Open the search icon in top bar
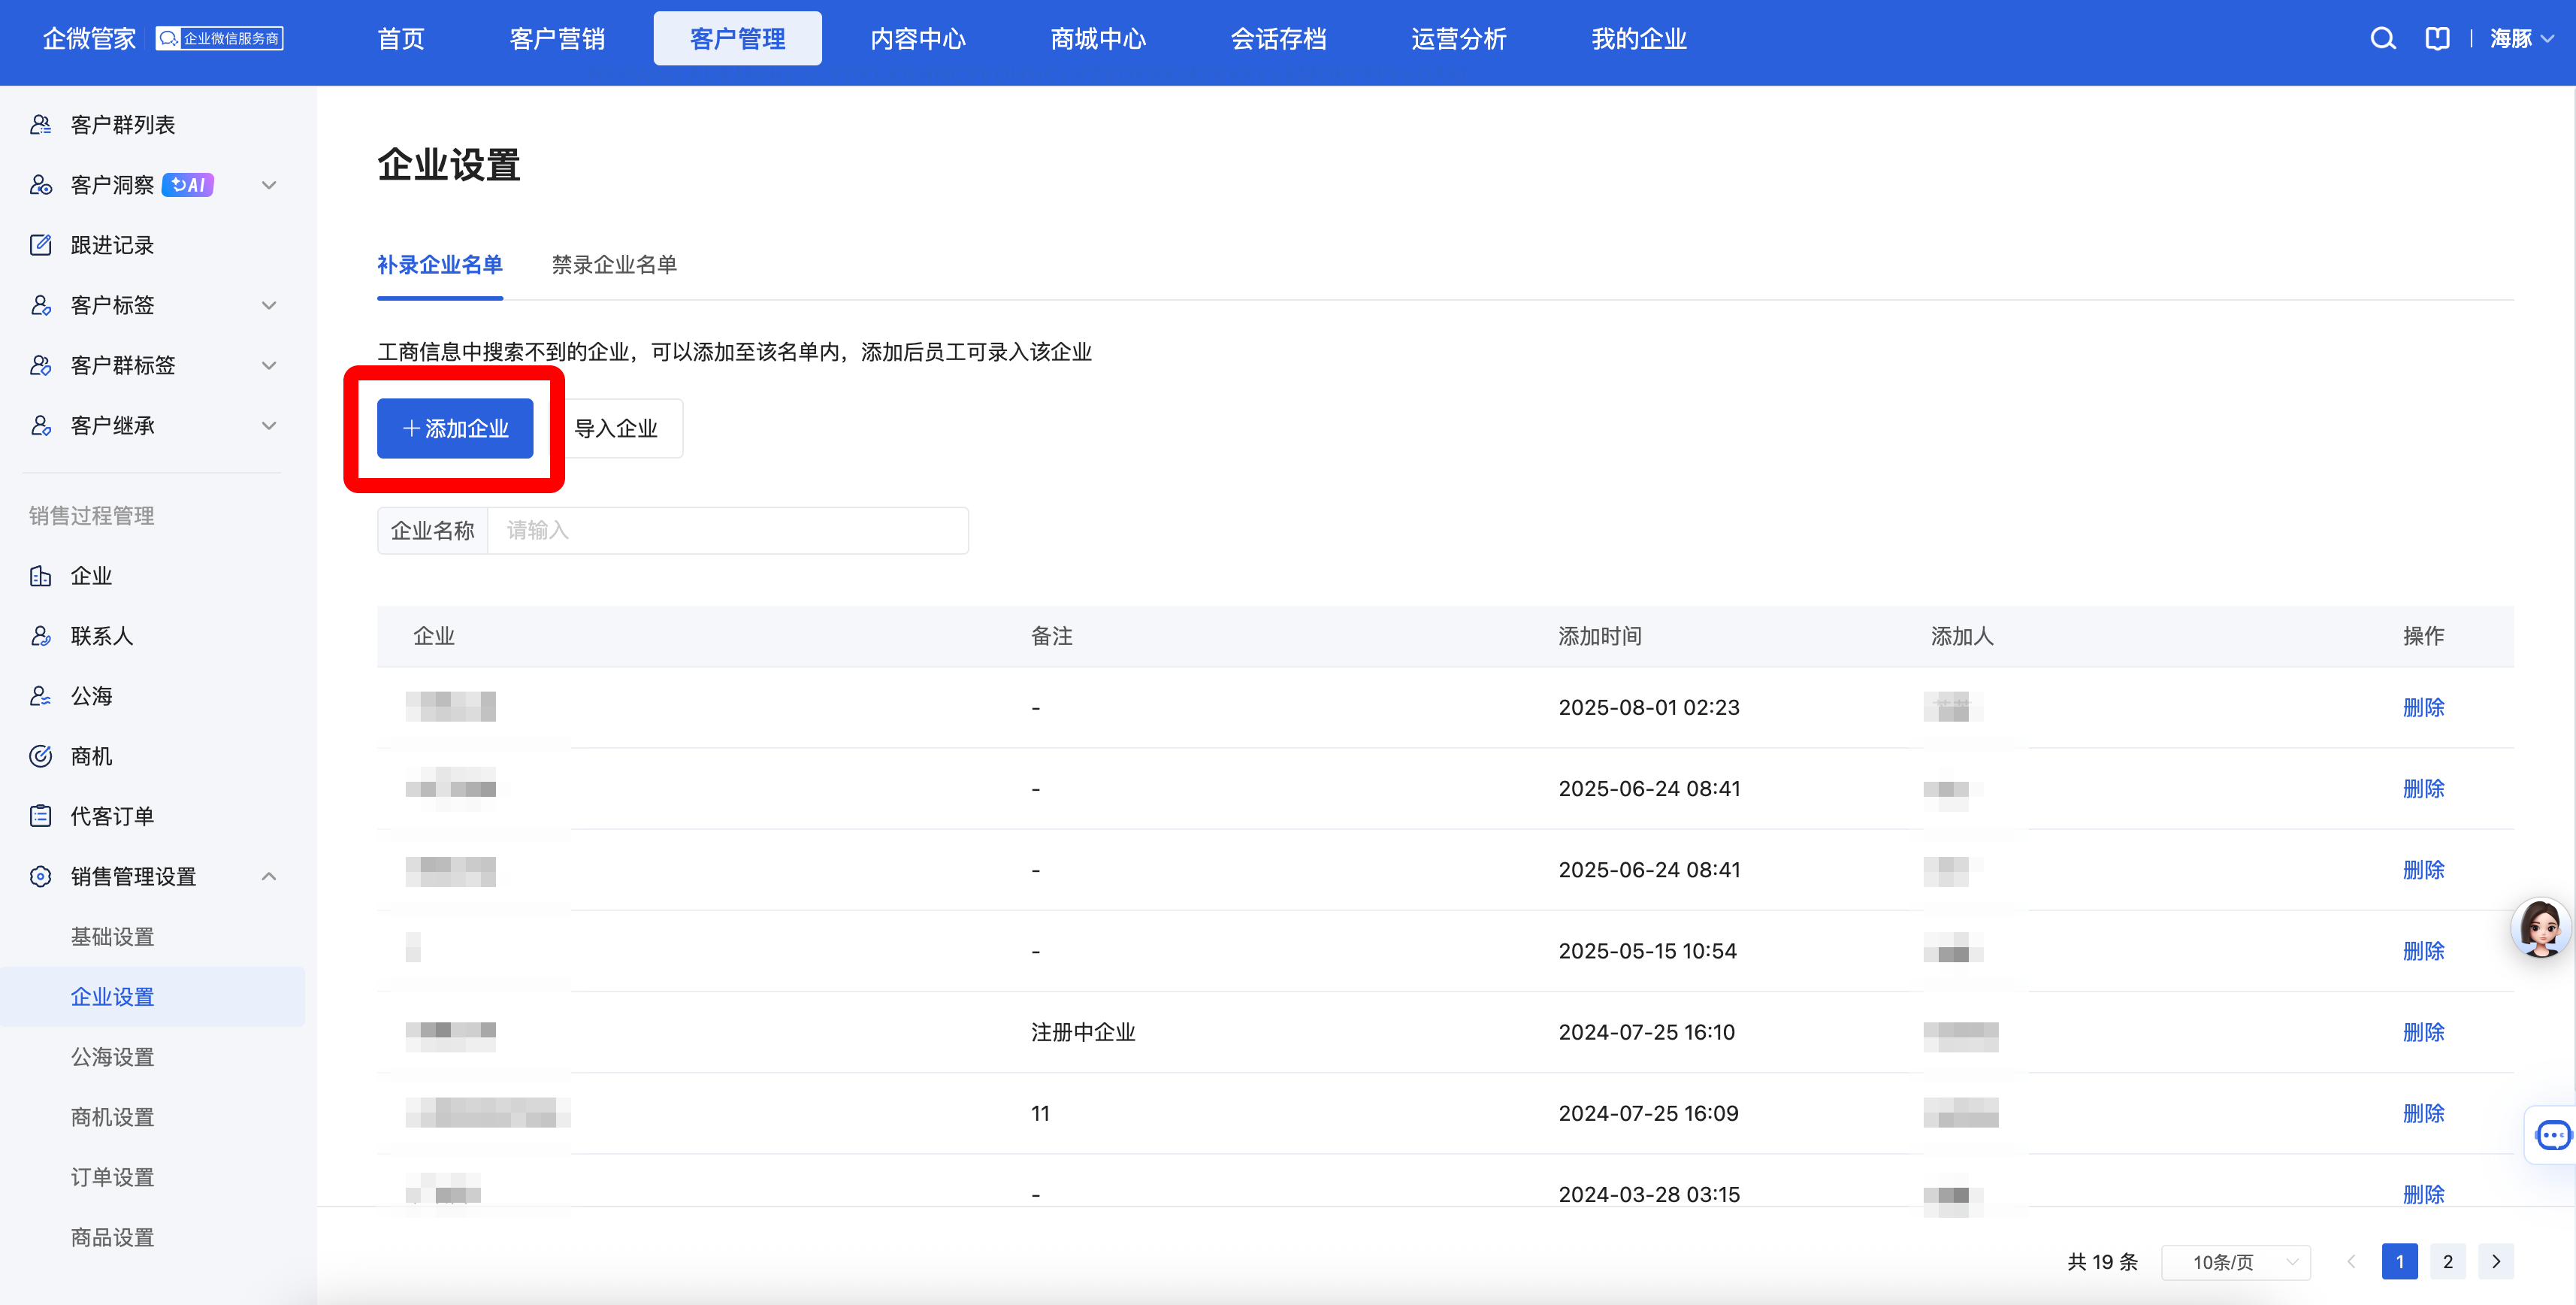 2383,39
